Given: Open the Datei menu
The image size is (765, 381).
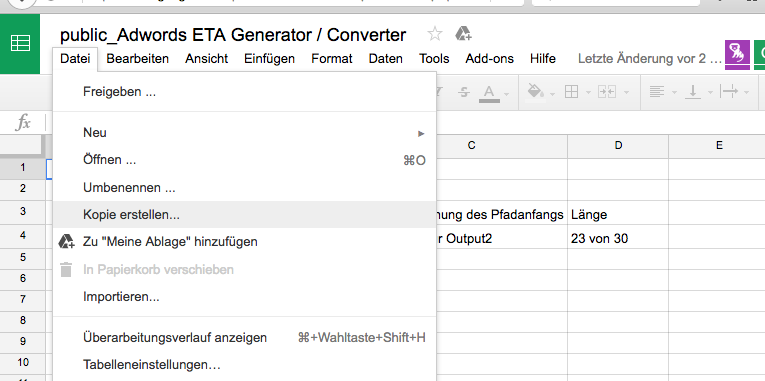Looking at the screenshot, I should click(75, 59).
